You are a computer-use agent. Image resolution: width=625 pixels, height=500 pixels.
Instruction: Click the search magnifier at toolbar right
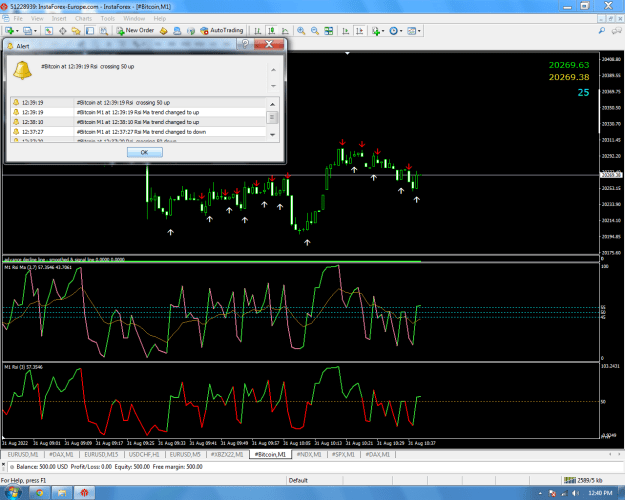click(x=602, y=30)
